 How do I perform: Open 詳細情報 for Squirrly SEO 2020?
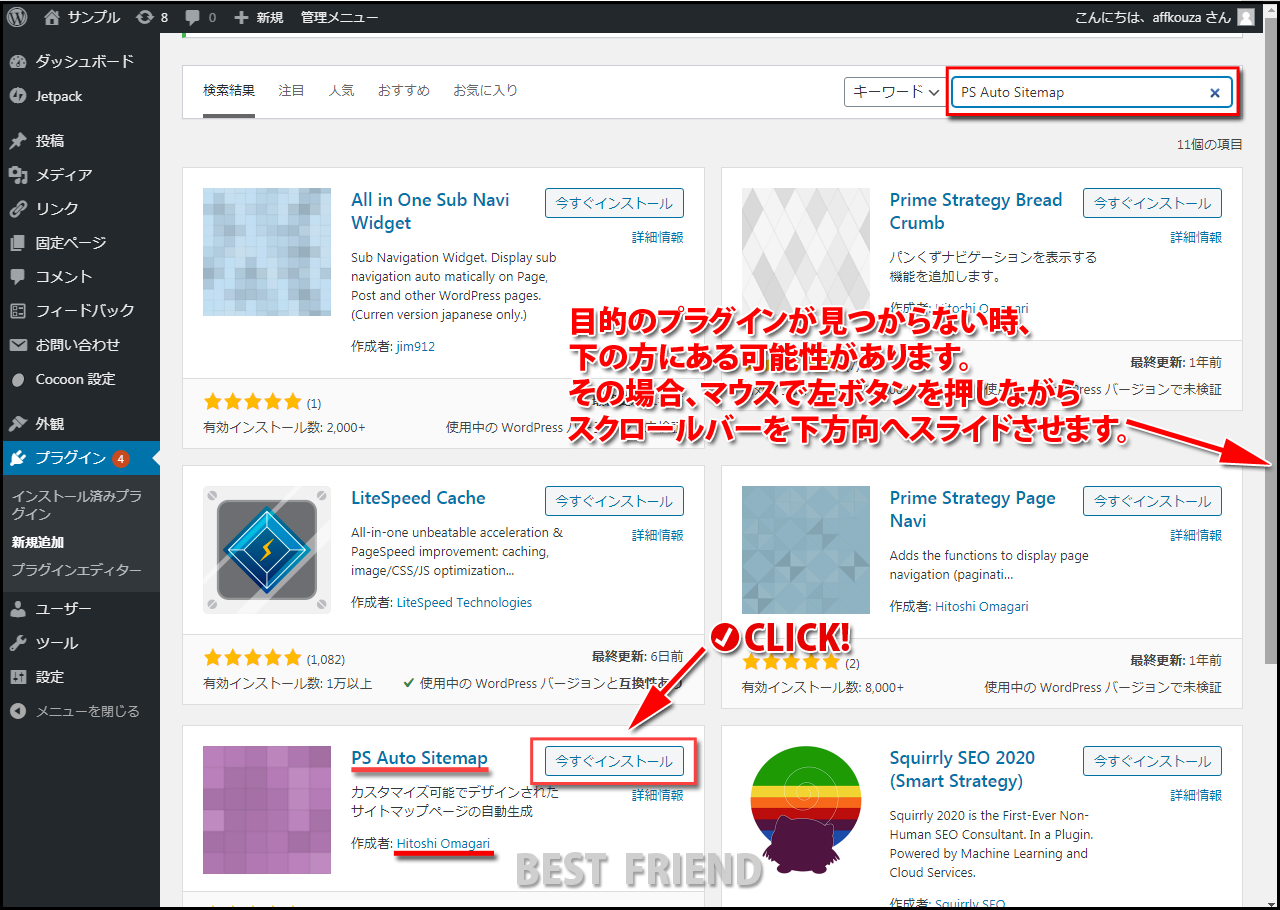pyautogui.click(x=1196, y=796)
